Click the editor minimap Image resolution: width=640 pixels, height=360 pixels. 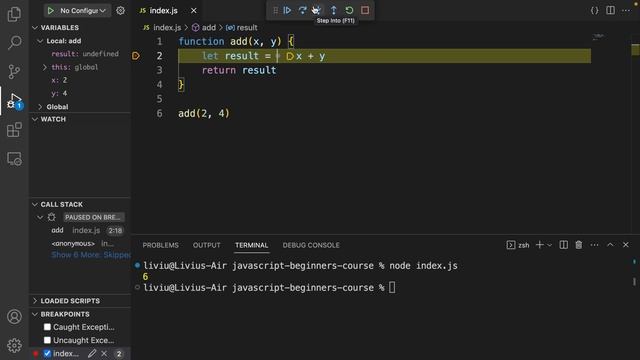(x=598, y=37)
